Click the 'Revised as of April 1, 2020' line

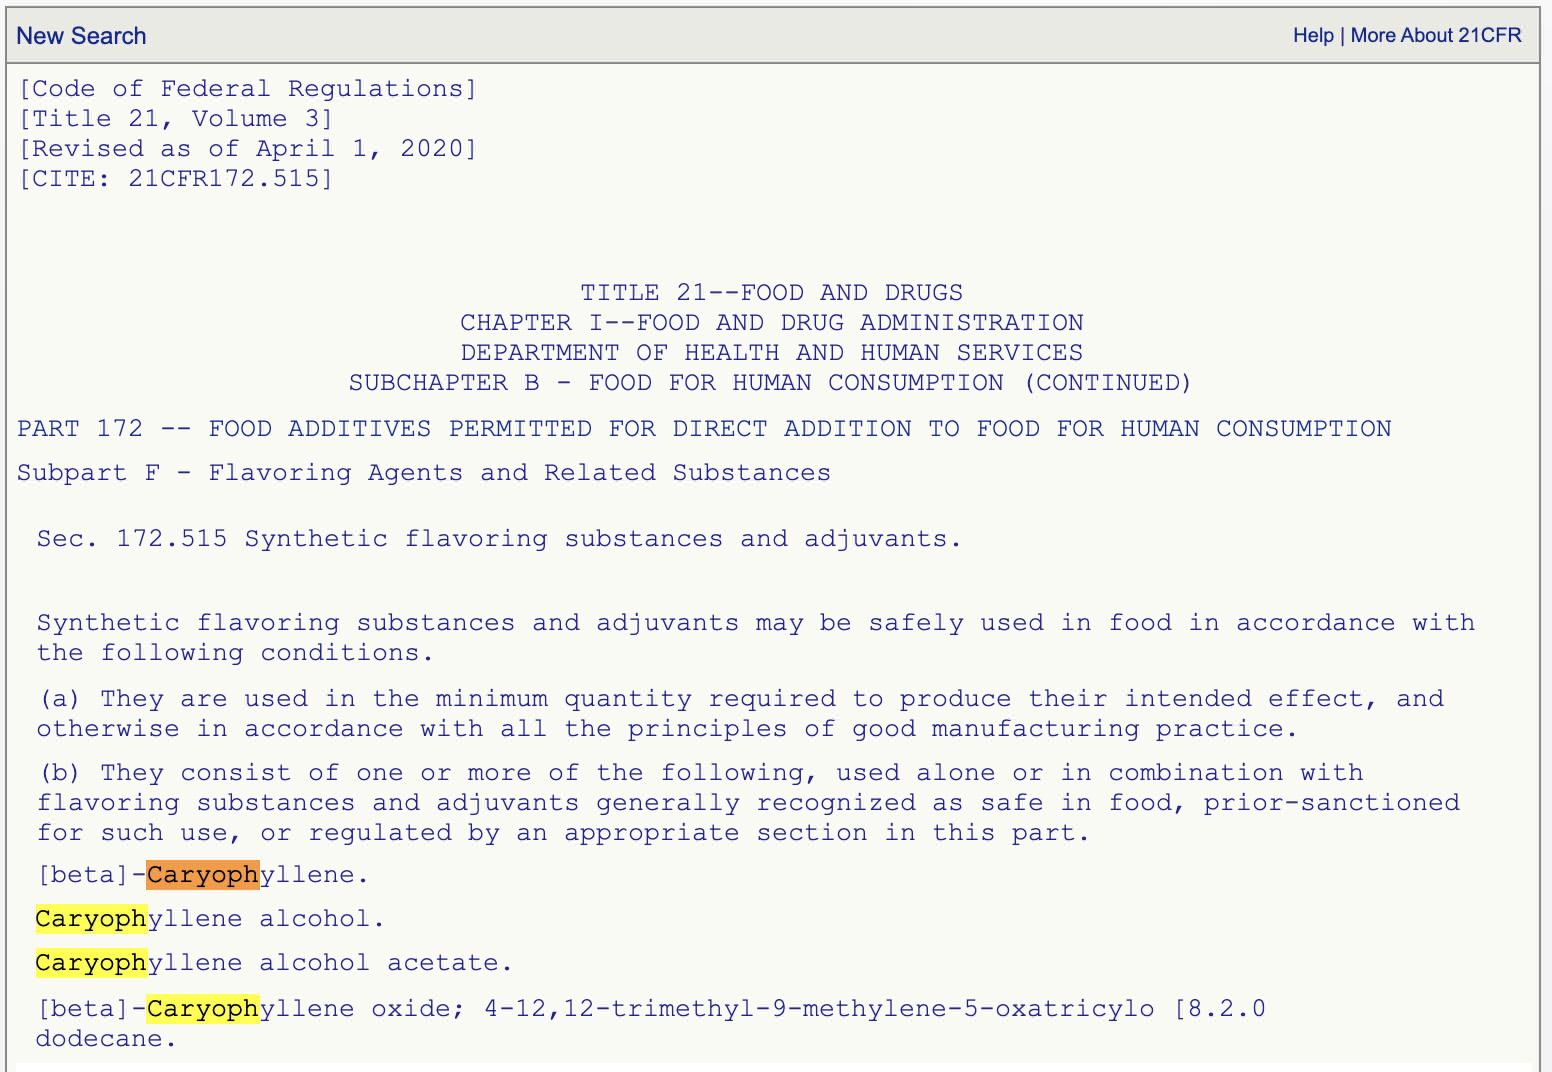point(247,149)
